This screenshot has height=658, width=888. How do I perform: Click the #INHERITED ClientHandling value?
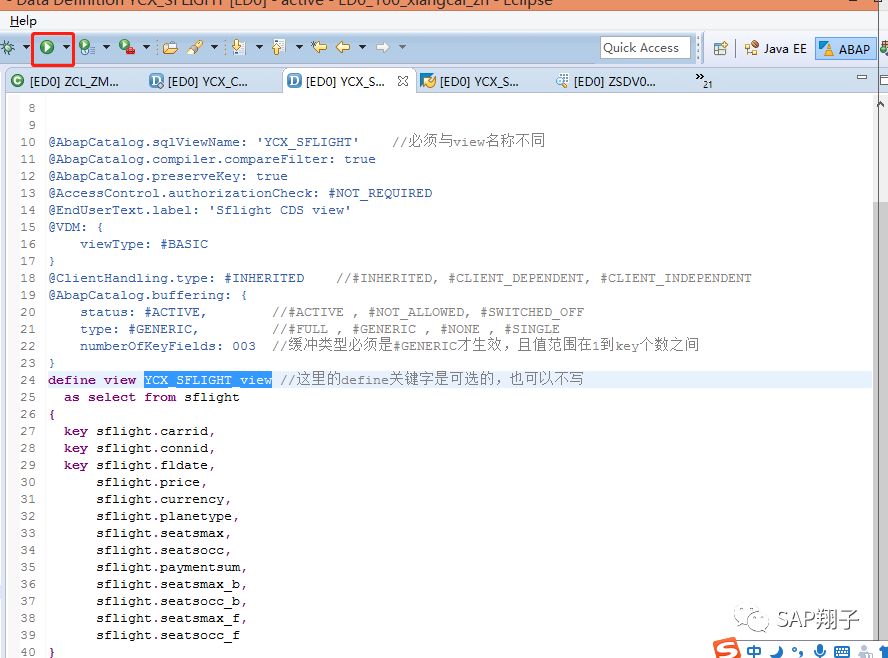[264, 278]
